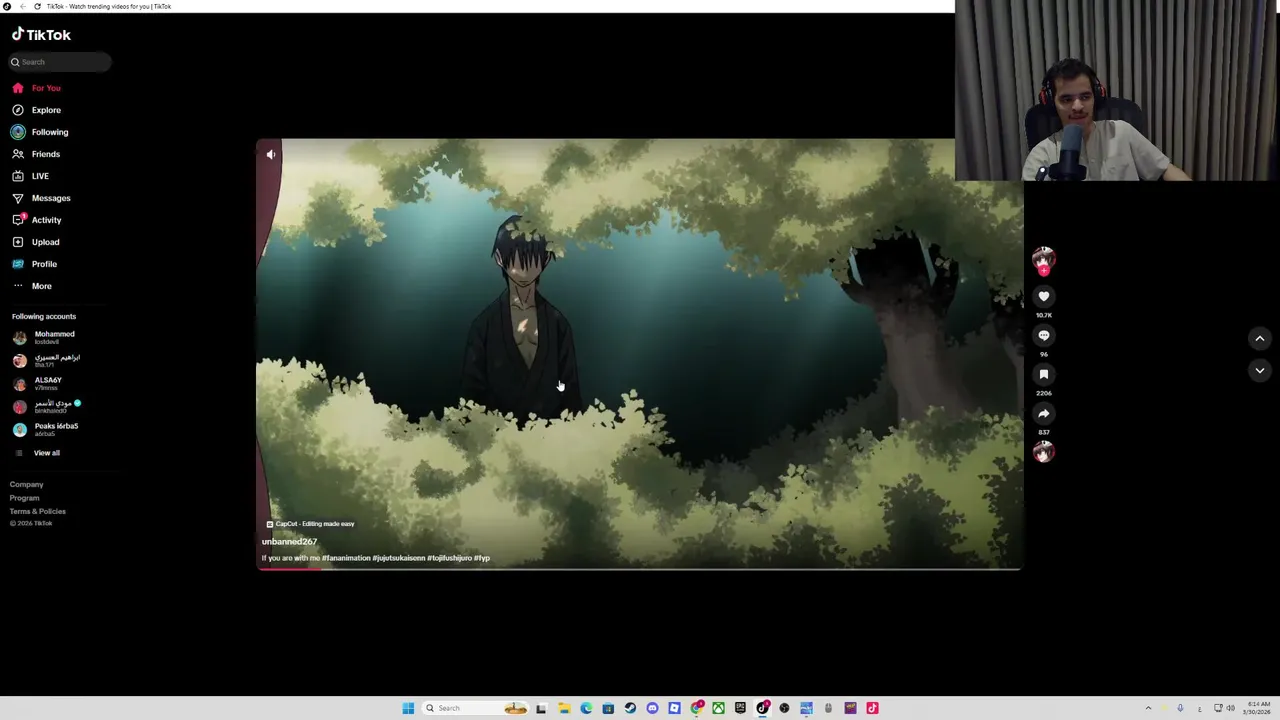Click the TikTok search field

click(x=60, y=62)
